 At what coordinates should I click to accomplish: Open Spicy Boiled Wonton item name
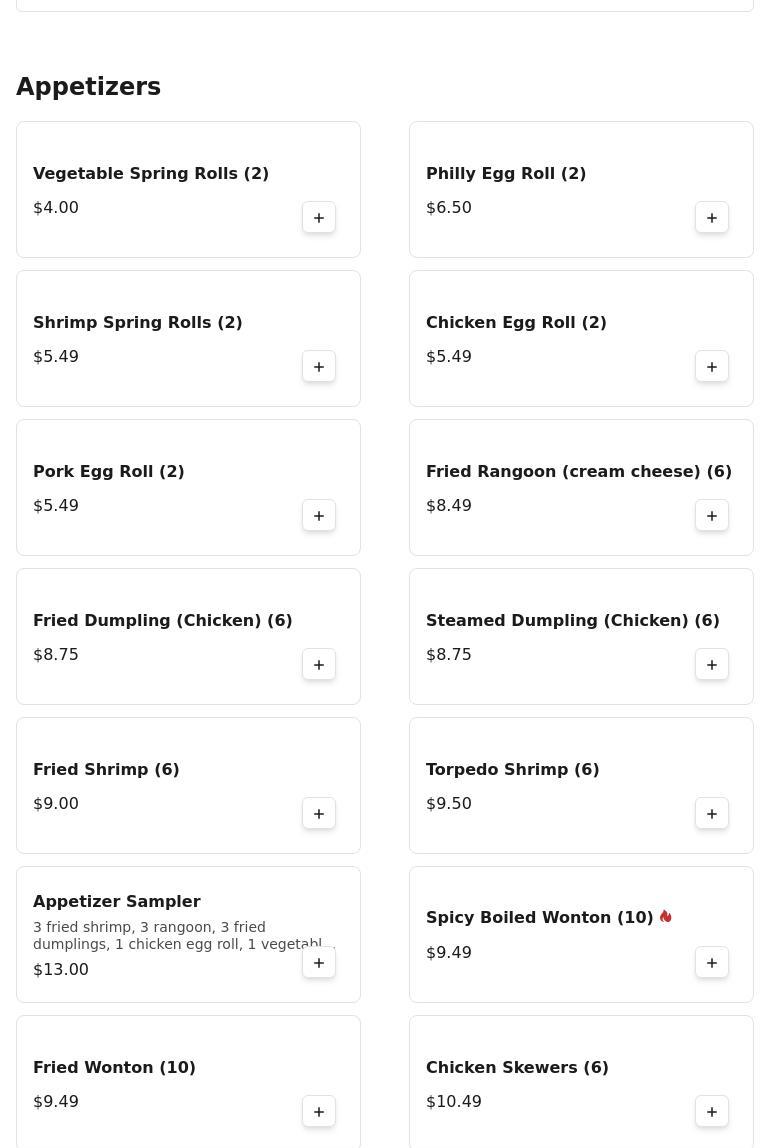tap(539, 917)
